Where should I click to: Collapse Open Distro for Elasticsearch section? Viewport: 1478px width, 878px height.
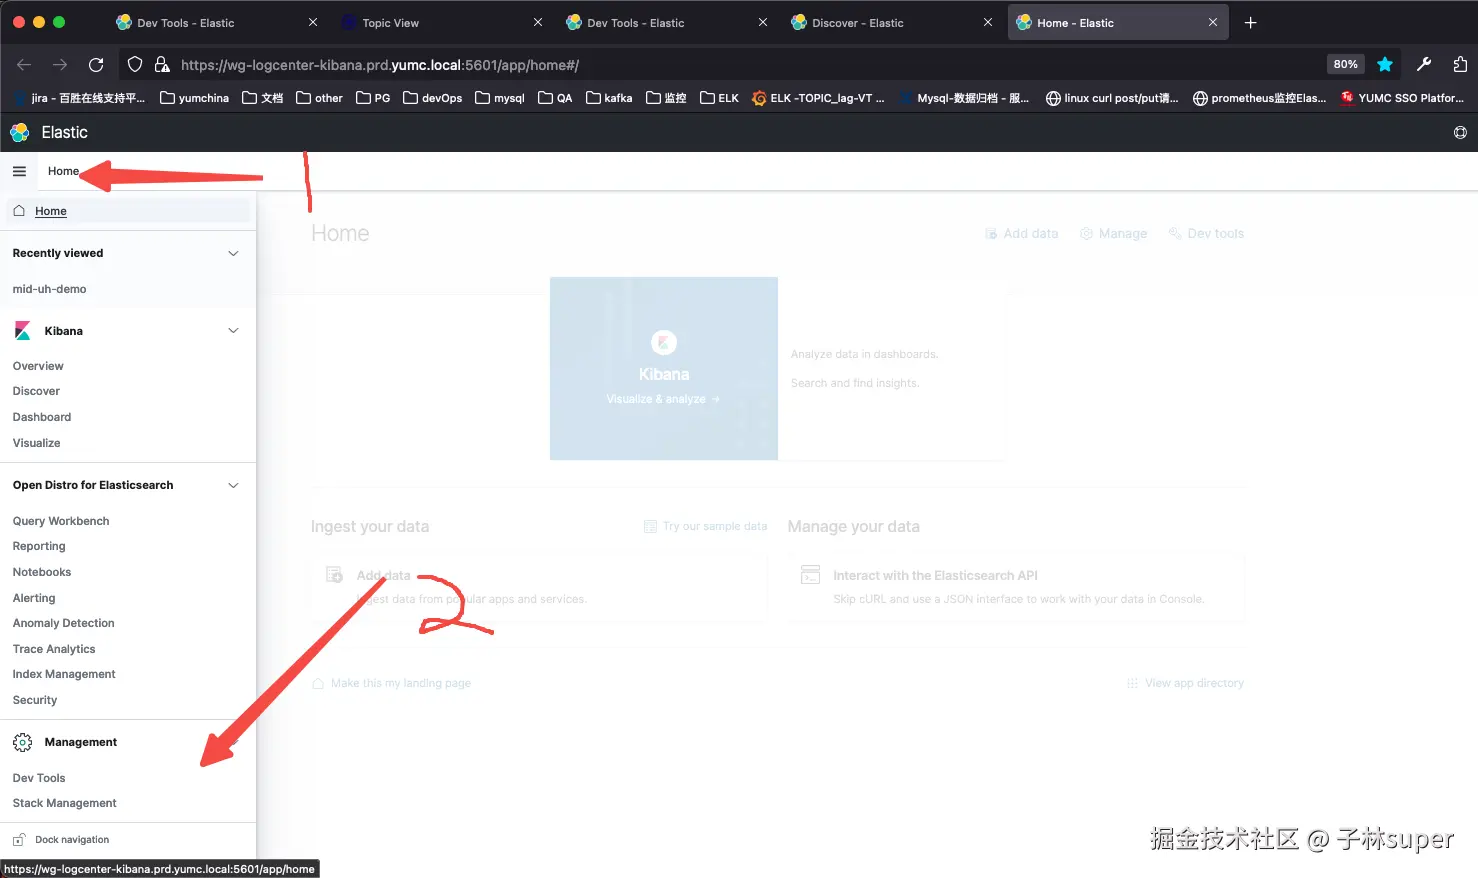pos(233,486)
